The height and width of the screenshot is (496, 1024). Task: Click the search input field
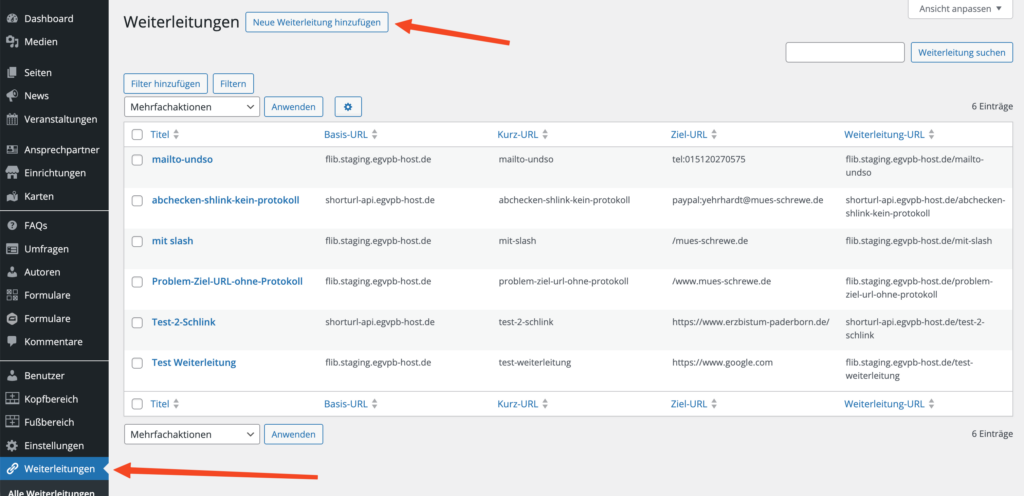tap(845, 52)
